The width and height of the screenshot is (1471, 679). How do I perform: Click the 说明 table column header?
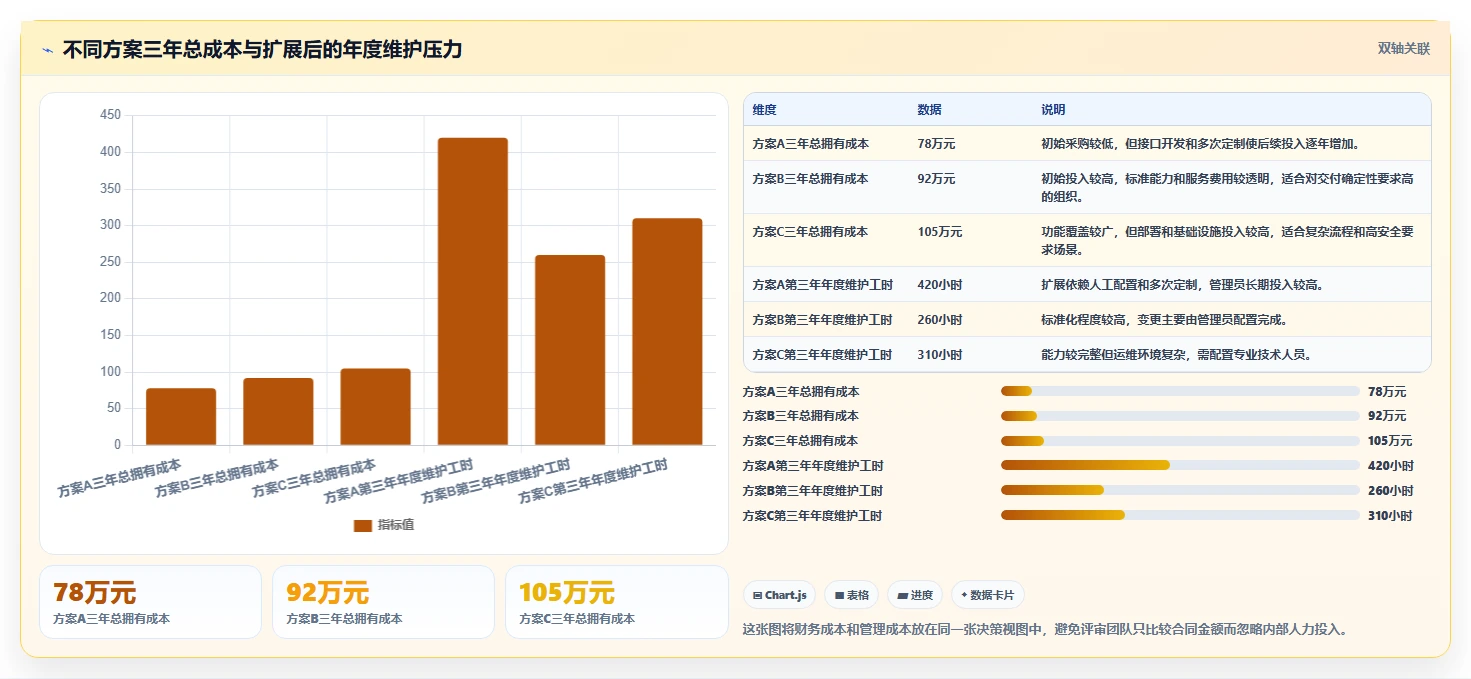[1053, 109]
